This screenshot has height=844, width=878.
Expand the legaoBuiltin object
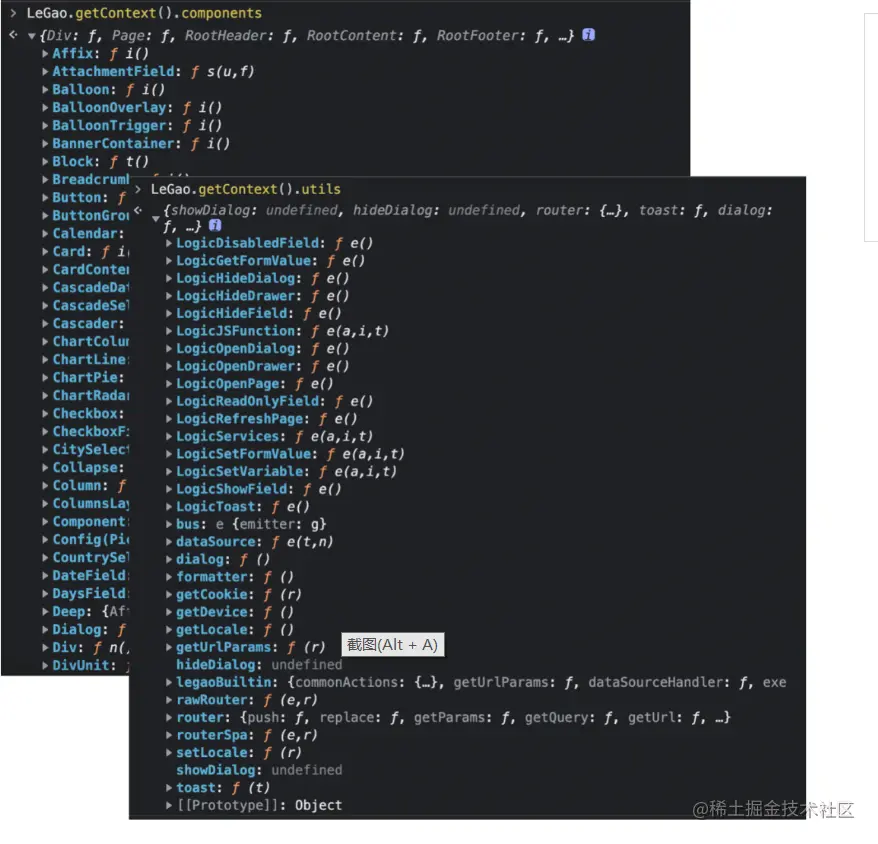[169, 682]
